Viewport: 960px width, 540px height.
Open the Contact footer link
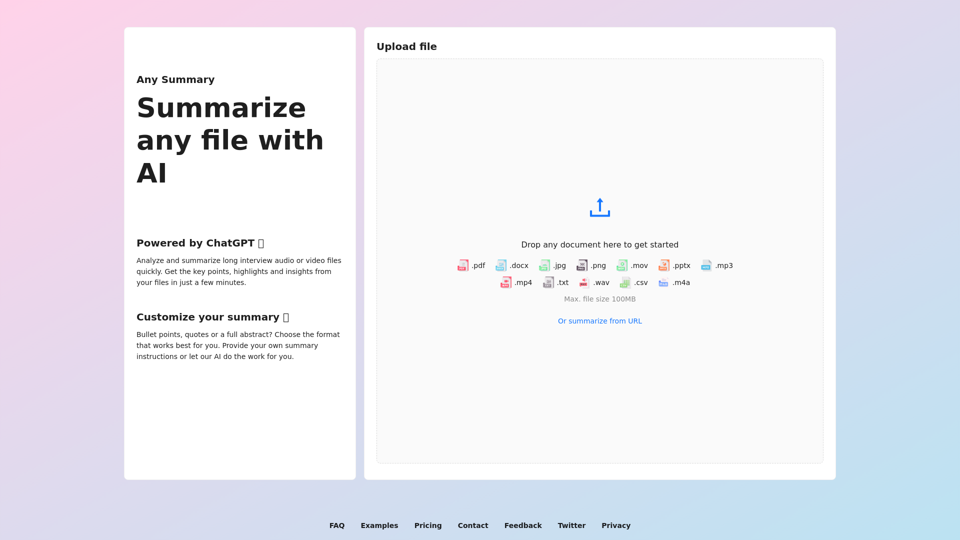(473, 525)
